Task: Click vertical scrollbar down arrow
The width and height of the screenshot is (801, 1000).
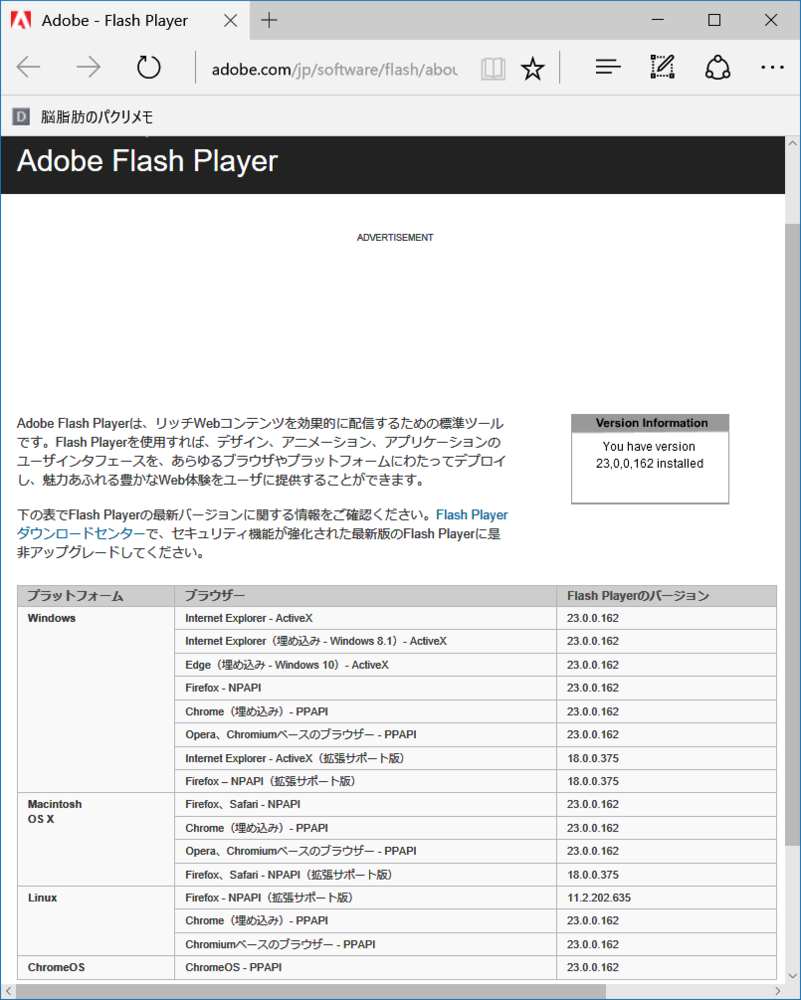Action: tap(793, 976)
